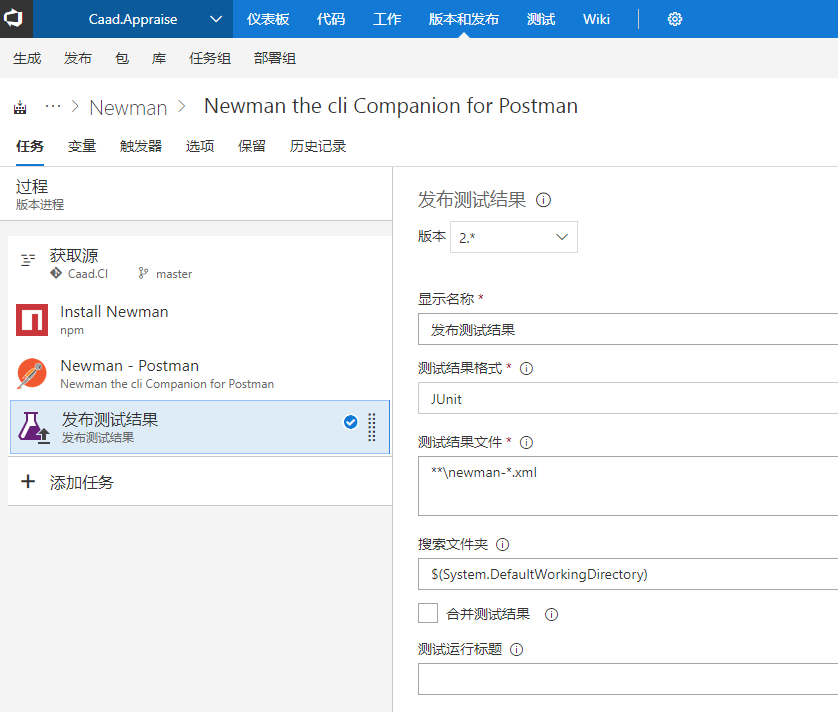
Task: Go to the 生成 sub-navigation
Action: [x=27, y=58]
